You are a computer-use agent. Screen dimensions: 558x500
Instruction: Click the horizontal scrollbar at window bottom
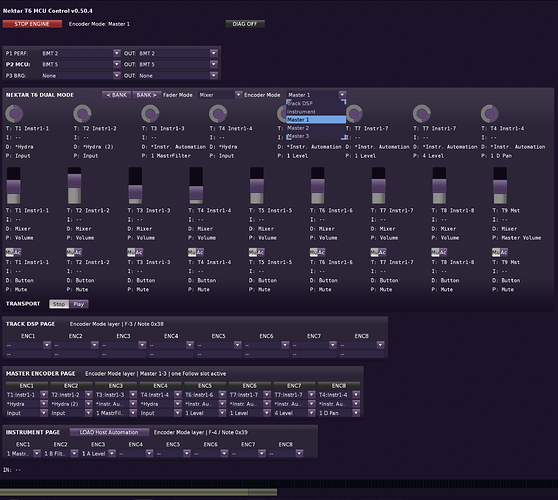click(138, 492)
